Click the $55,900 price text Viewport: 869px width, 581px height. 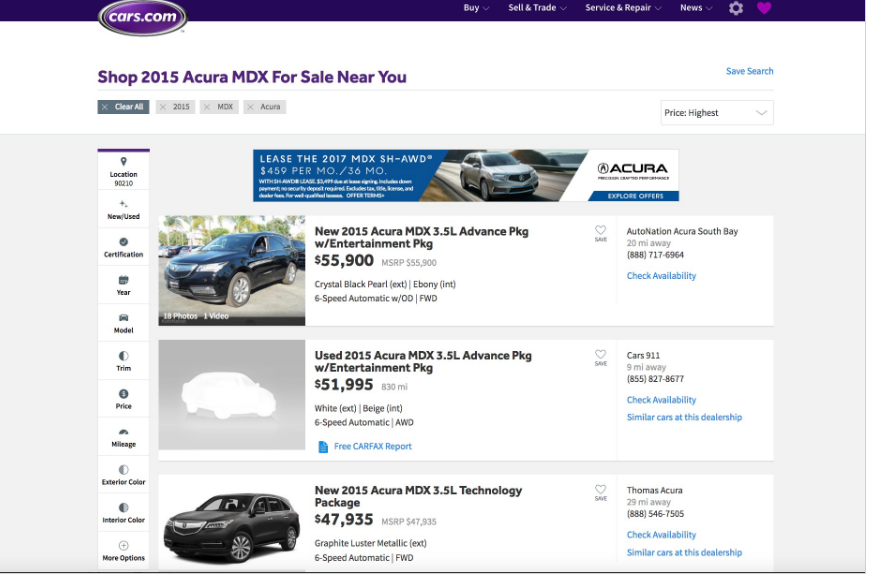pos(344,261)
